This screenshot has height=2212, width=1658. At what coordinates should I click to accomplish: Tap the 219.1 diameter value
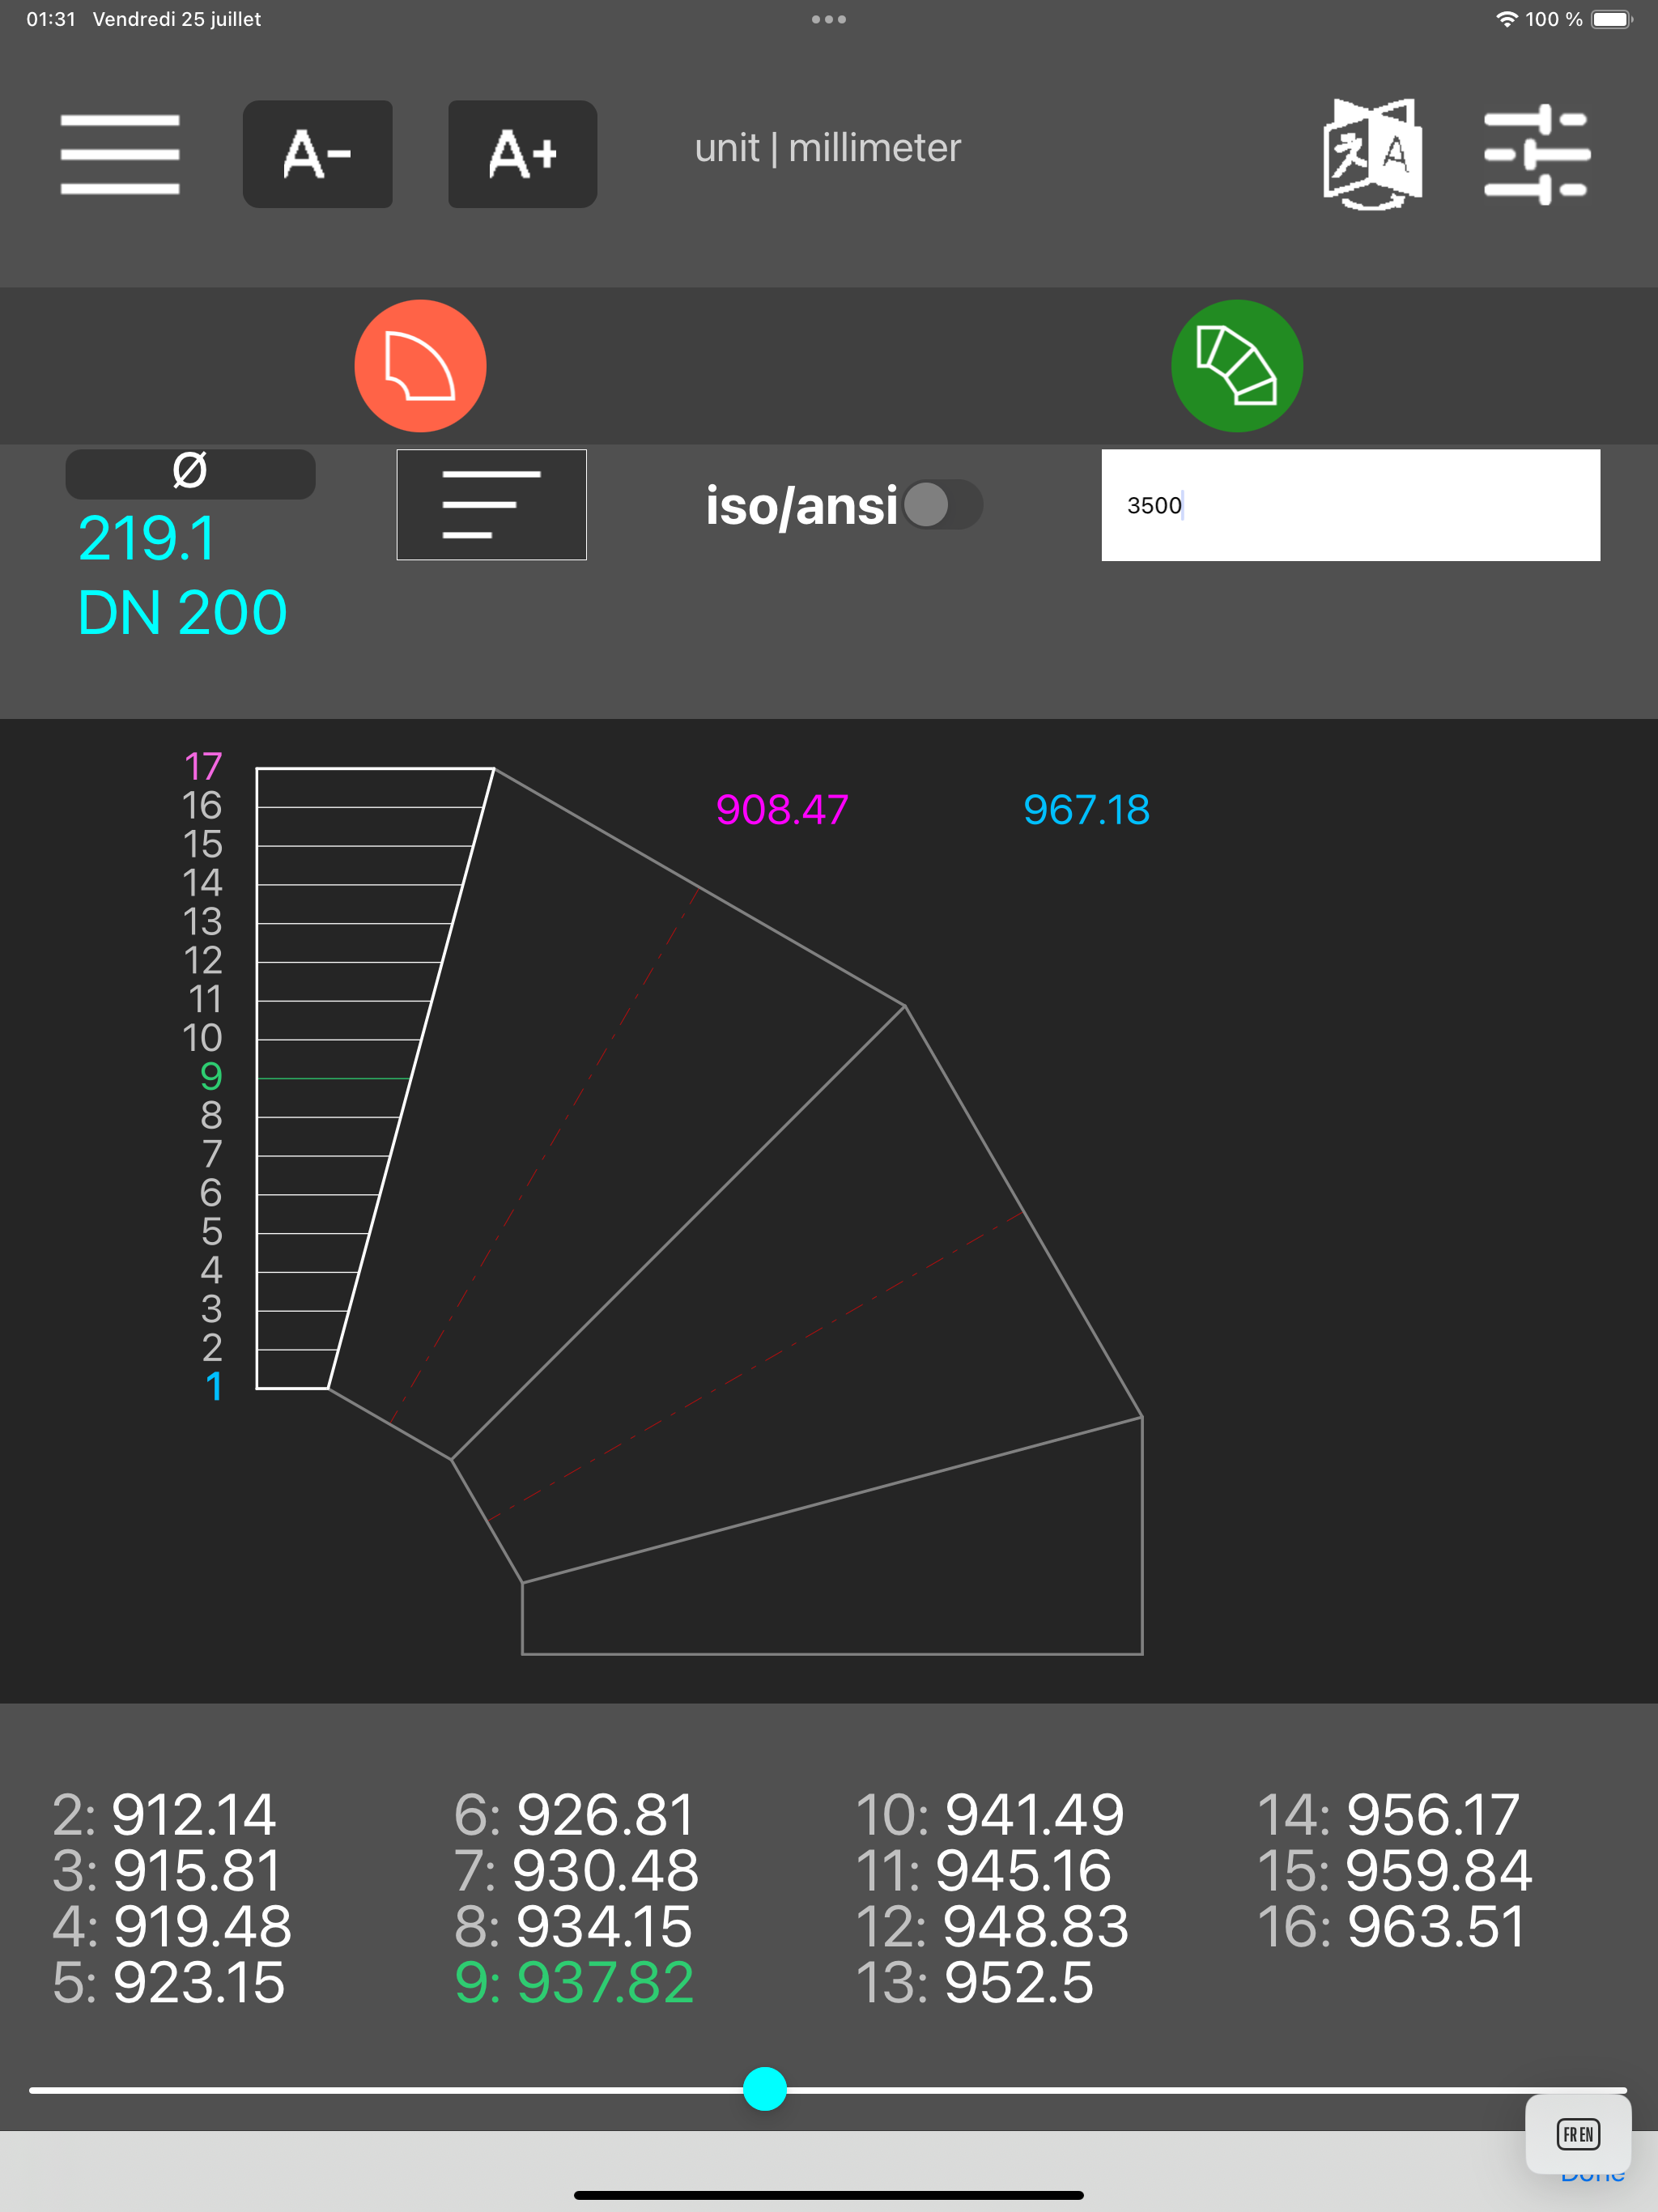(146, 538)
